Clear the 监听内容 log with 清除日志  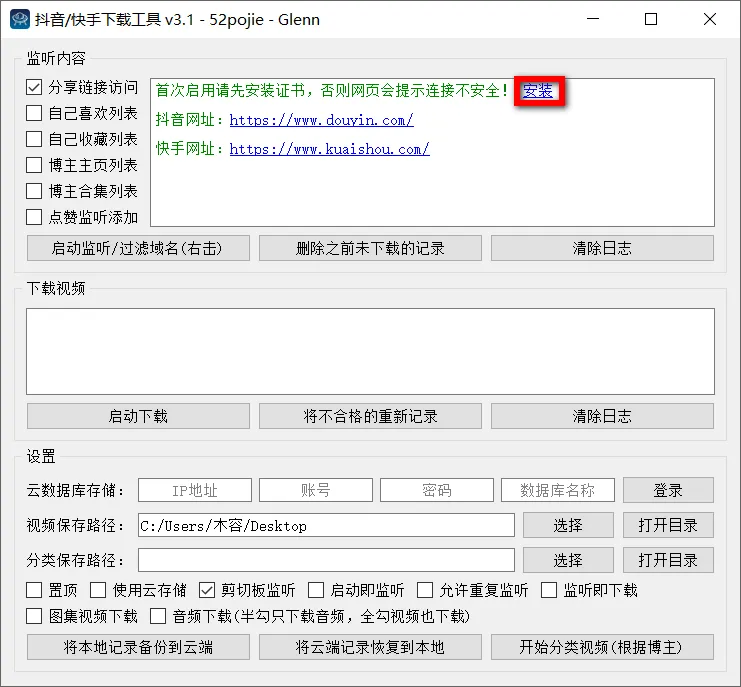[x=602, y=248]
